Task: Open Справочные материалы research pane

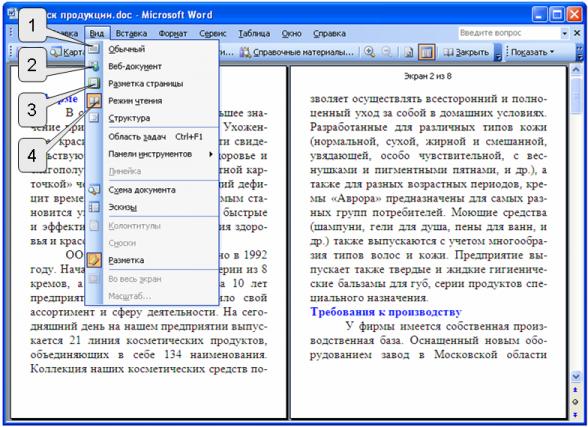Action: pyautogui.click(x=297, y=52)
